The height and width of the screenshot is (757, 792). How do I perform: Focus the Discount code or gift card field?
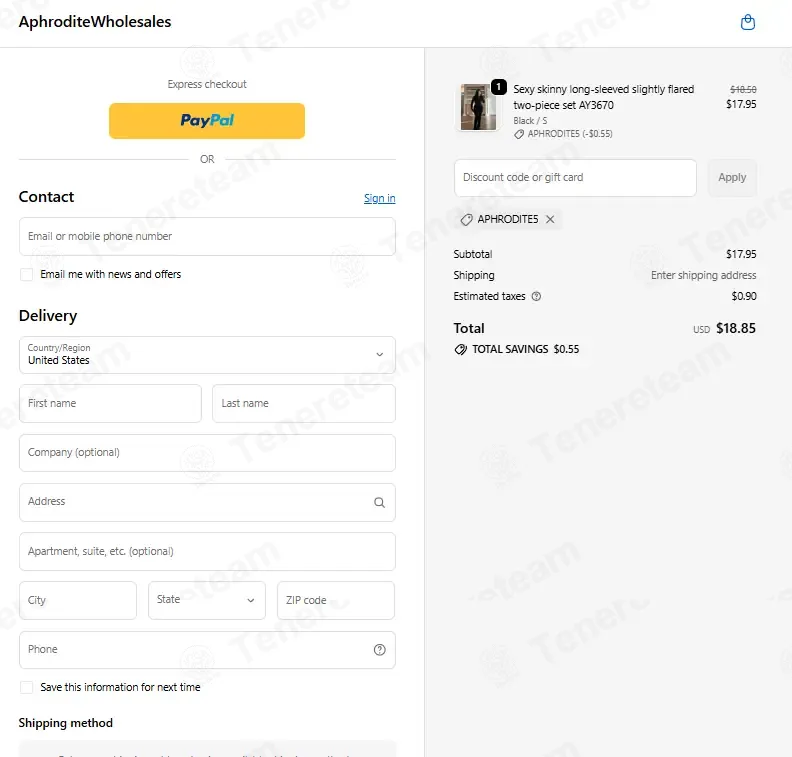click(x=575, y=178)
